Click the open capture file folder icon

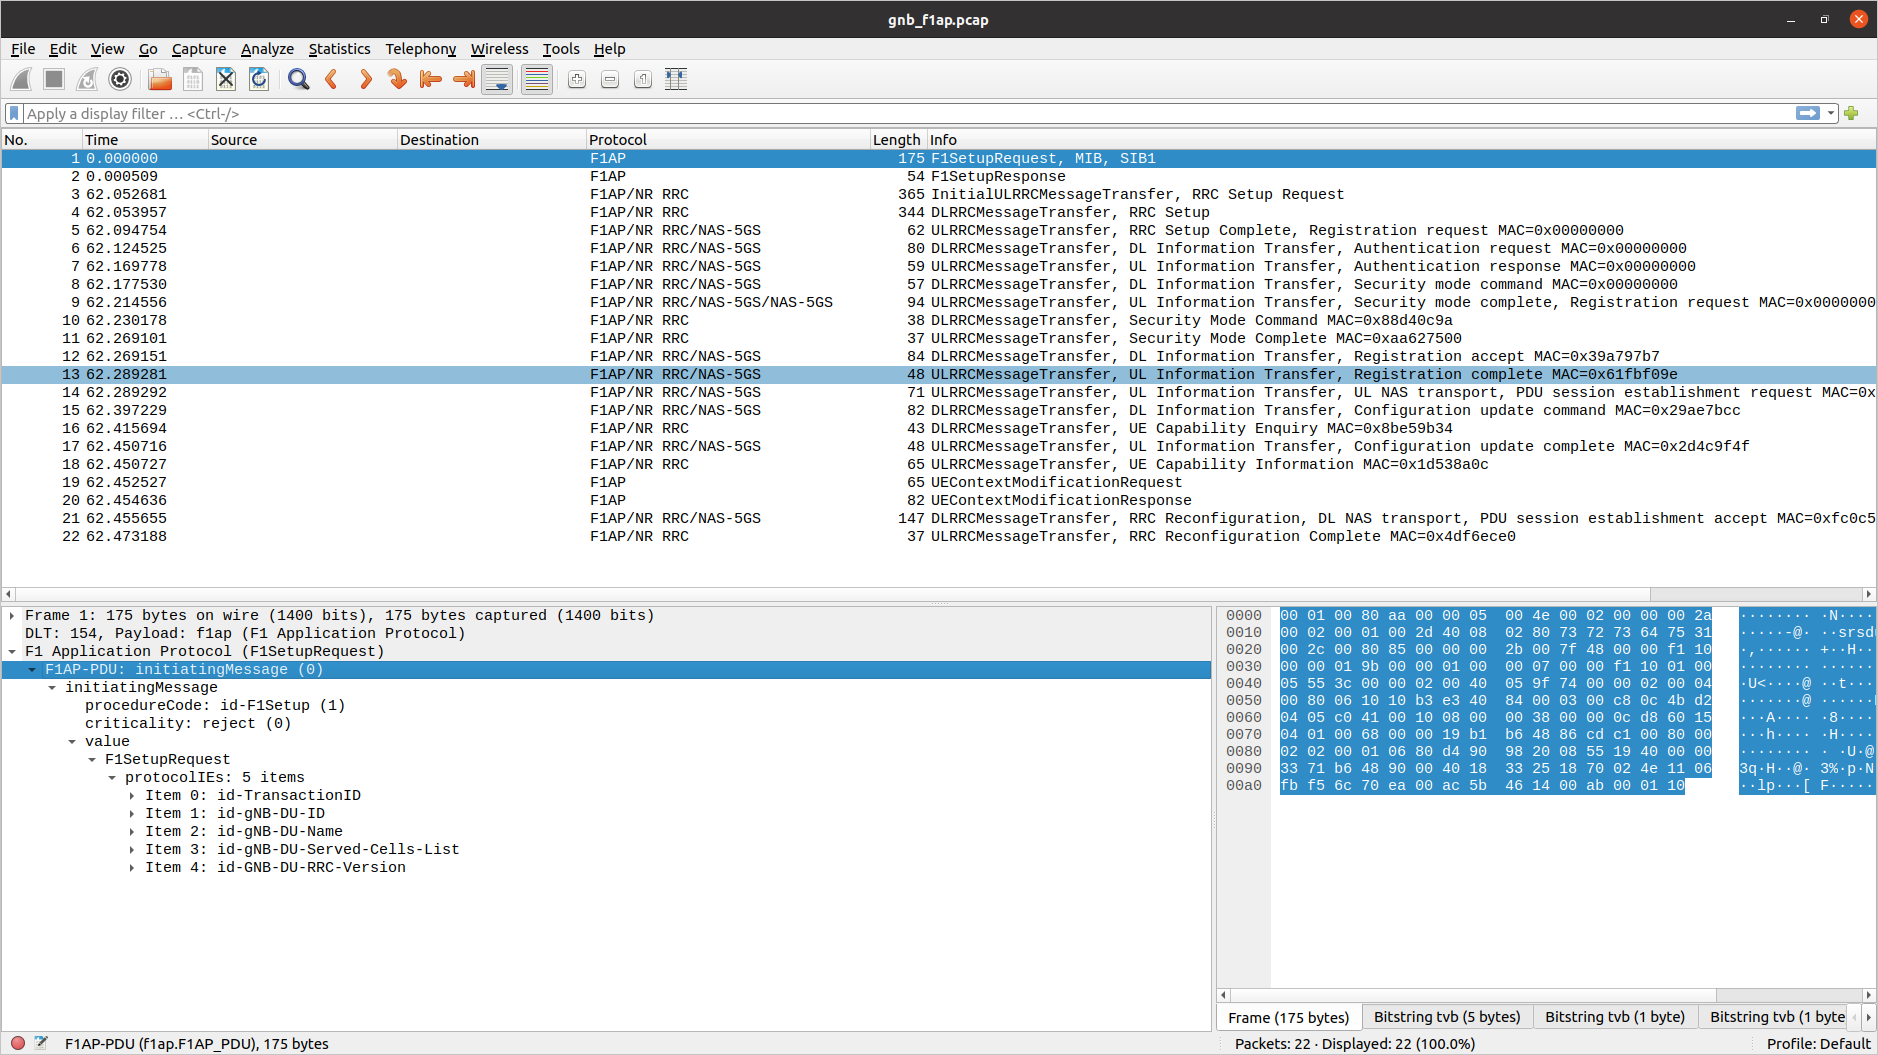point(160,79)
